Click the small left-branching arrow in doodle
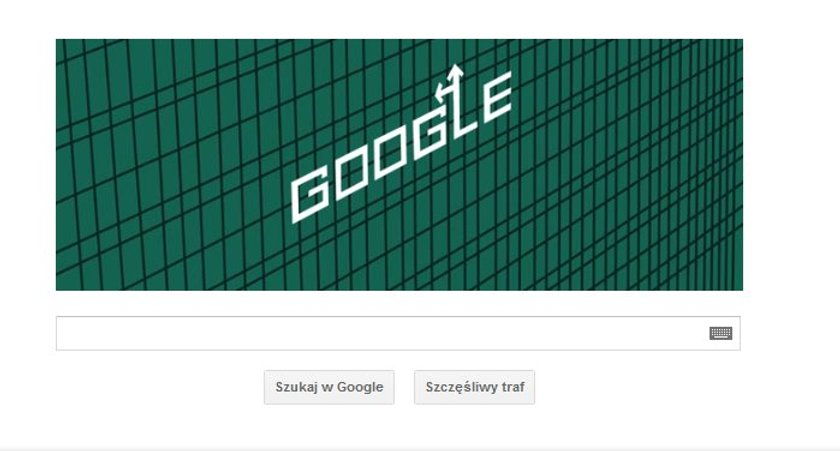 tap(441, 92)
